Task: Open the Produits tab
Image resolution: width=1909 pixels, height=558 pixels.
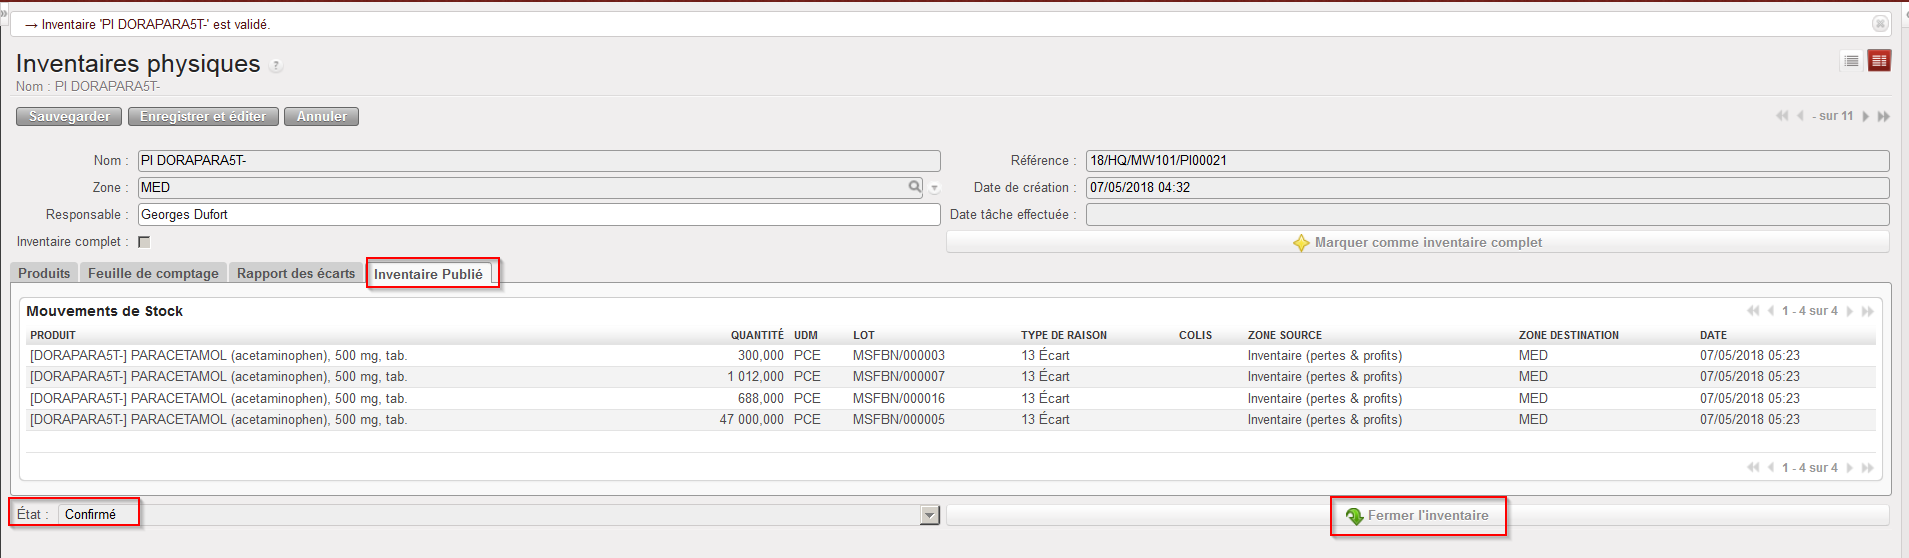Action: (x=44, y=273)
